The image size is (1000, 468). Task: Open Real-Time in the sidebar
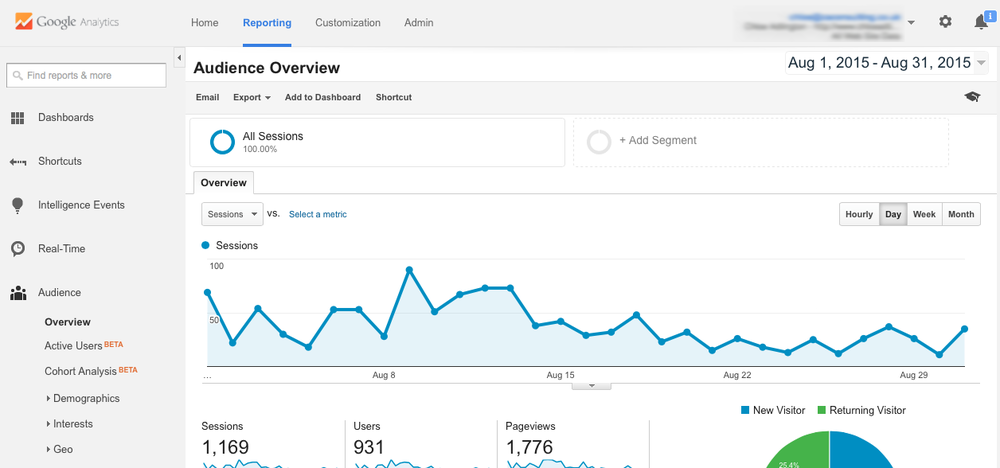pos(62,249)
